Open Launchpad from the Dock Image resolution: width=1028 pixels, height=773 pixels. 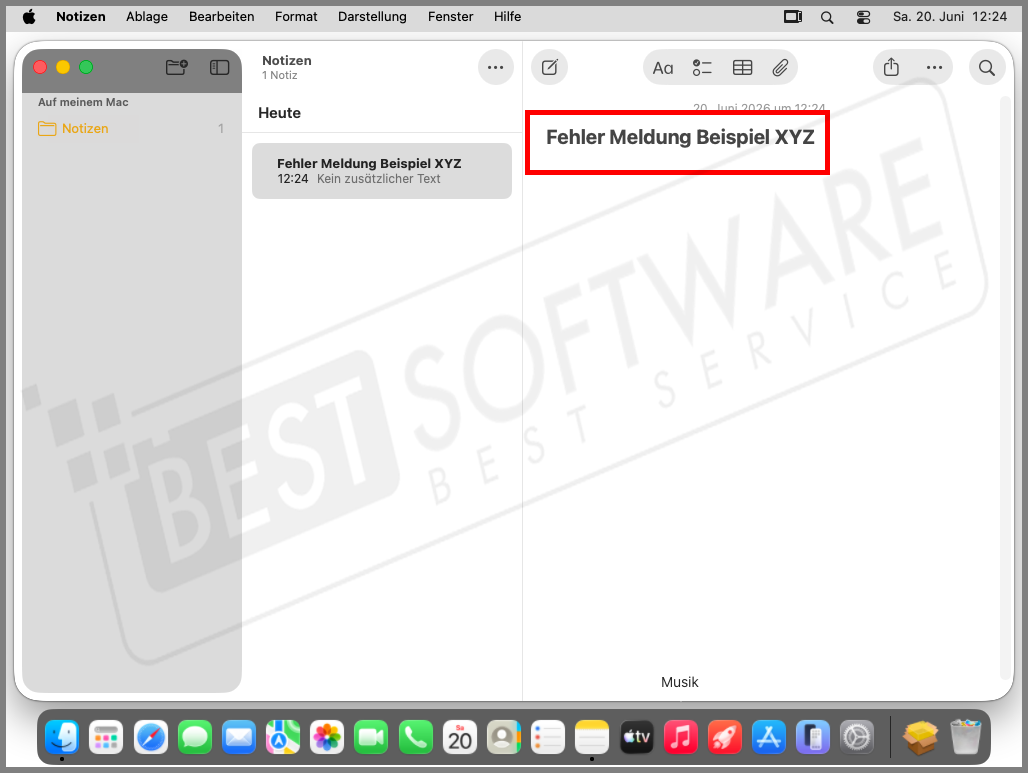[106, 737]
